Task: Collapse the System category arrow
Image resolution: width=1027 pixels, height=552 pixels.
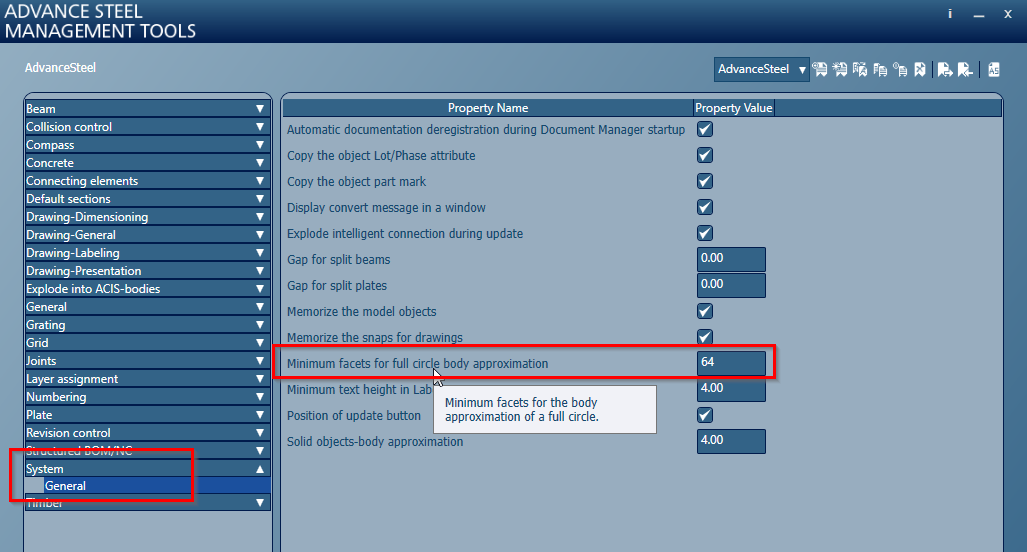Action: click(260, 469)
